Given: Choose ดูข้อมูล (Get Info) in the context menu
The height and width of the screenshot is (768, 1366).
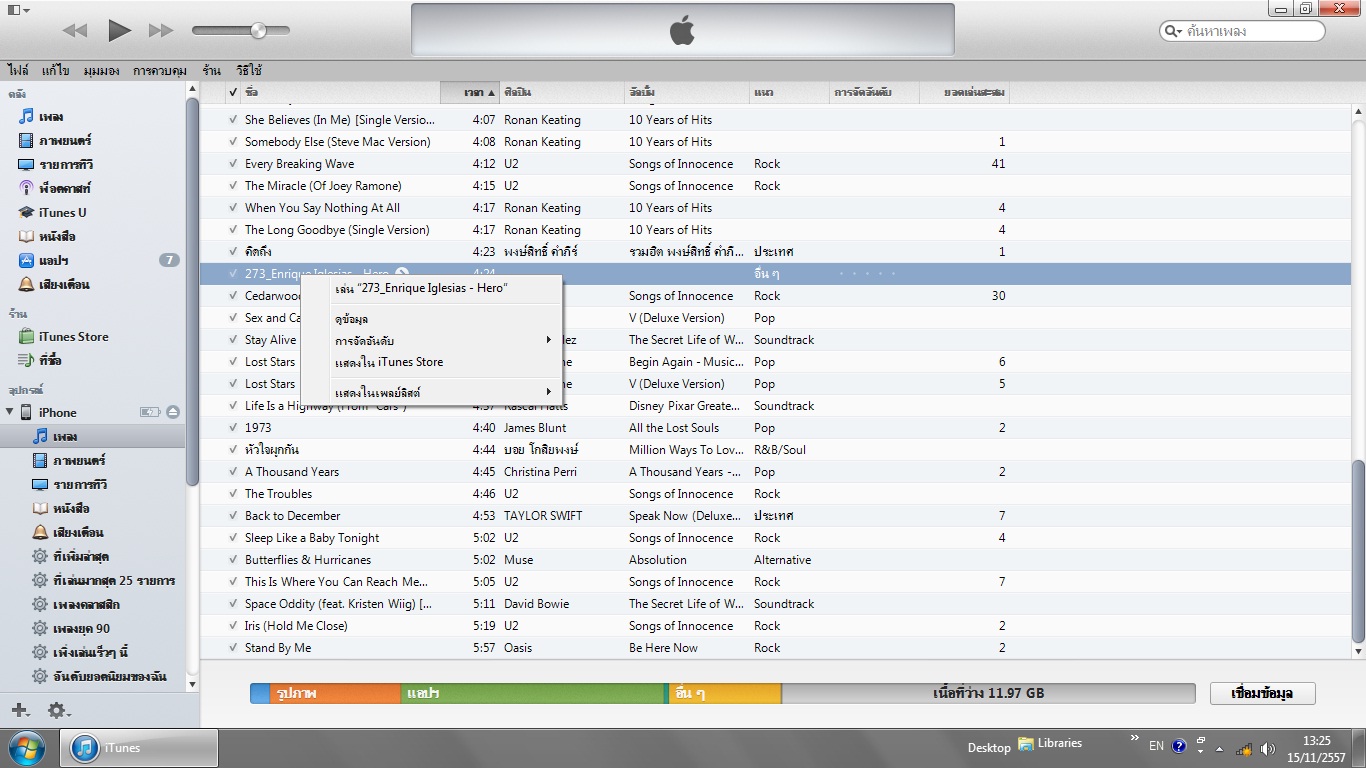Looking at the screenshot, I should pyautogui.click(x=444, y=318).
